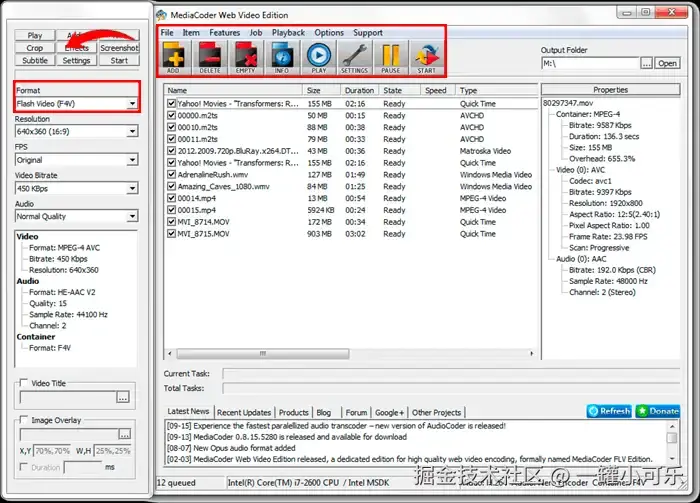Click the Screenshot button in left panel
The width and height of the screenshot is (700, 503).
click(x=119, y=48)
